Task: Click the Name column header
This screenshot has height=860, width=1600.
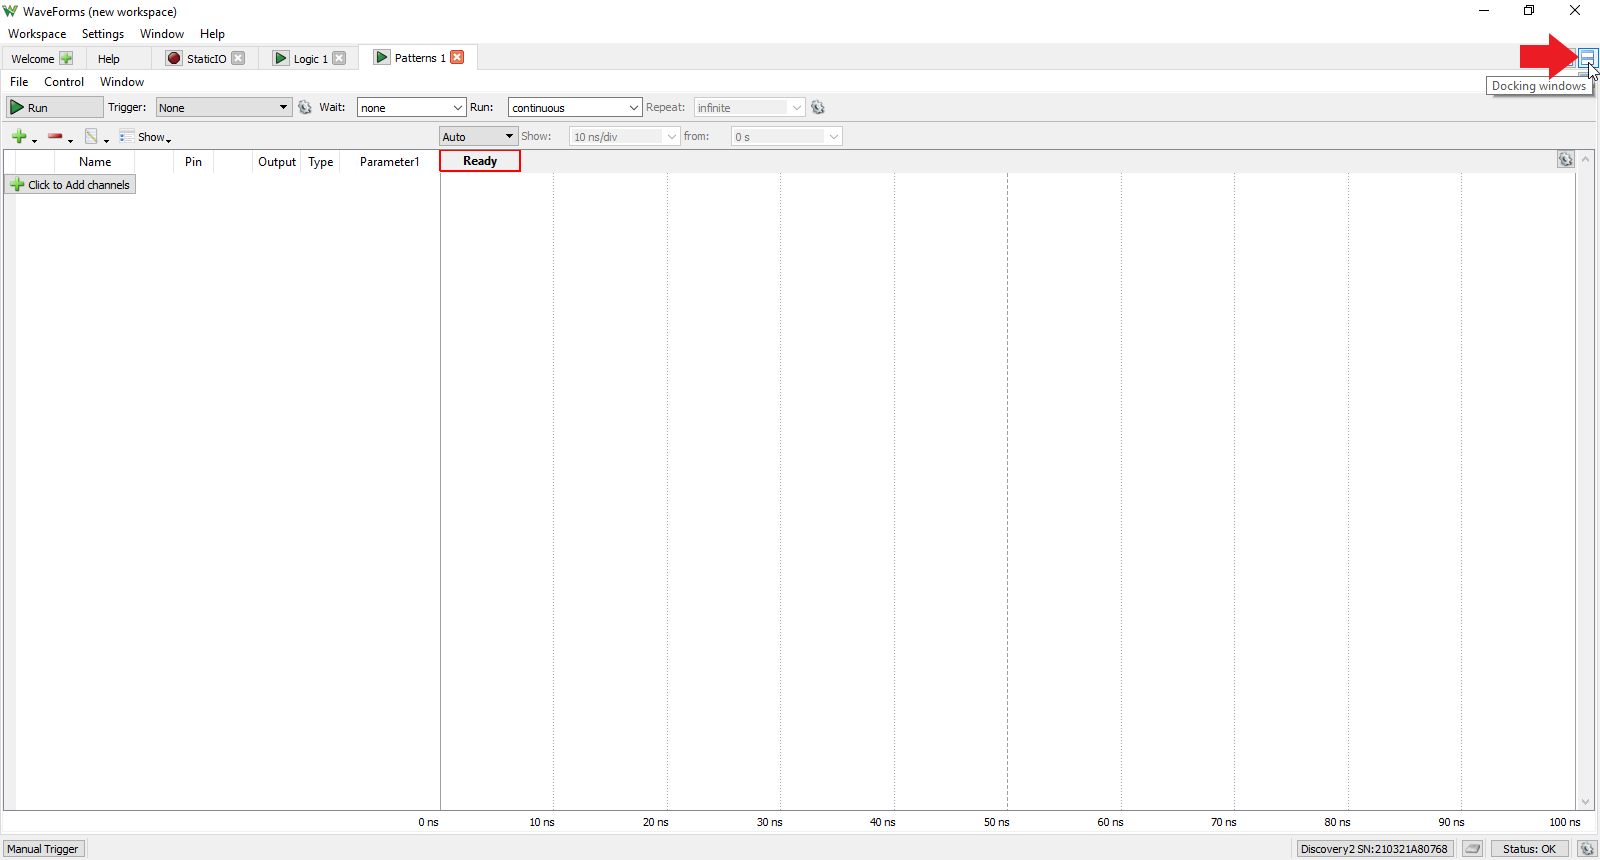Action: point(95,162)
